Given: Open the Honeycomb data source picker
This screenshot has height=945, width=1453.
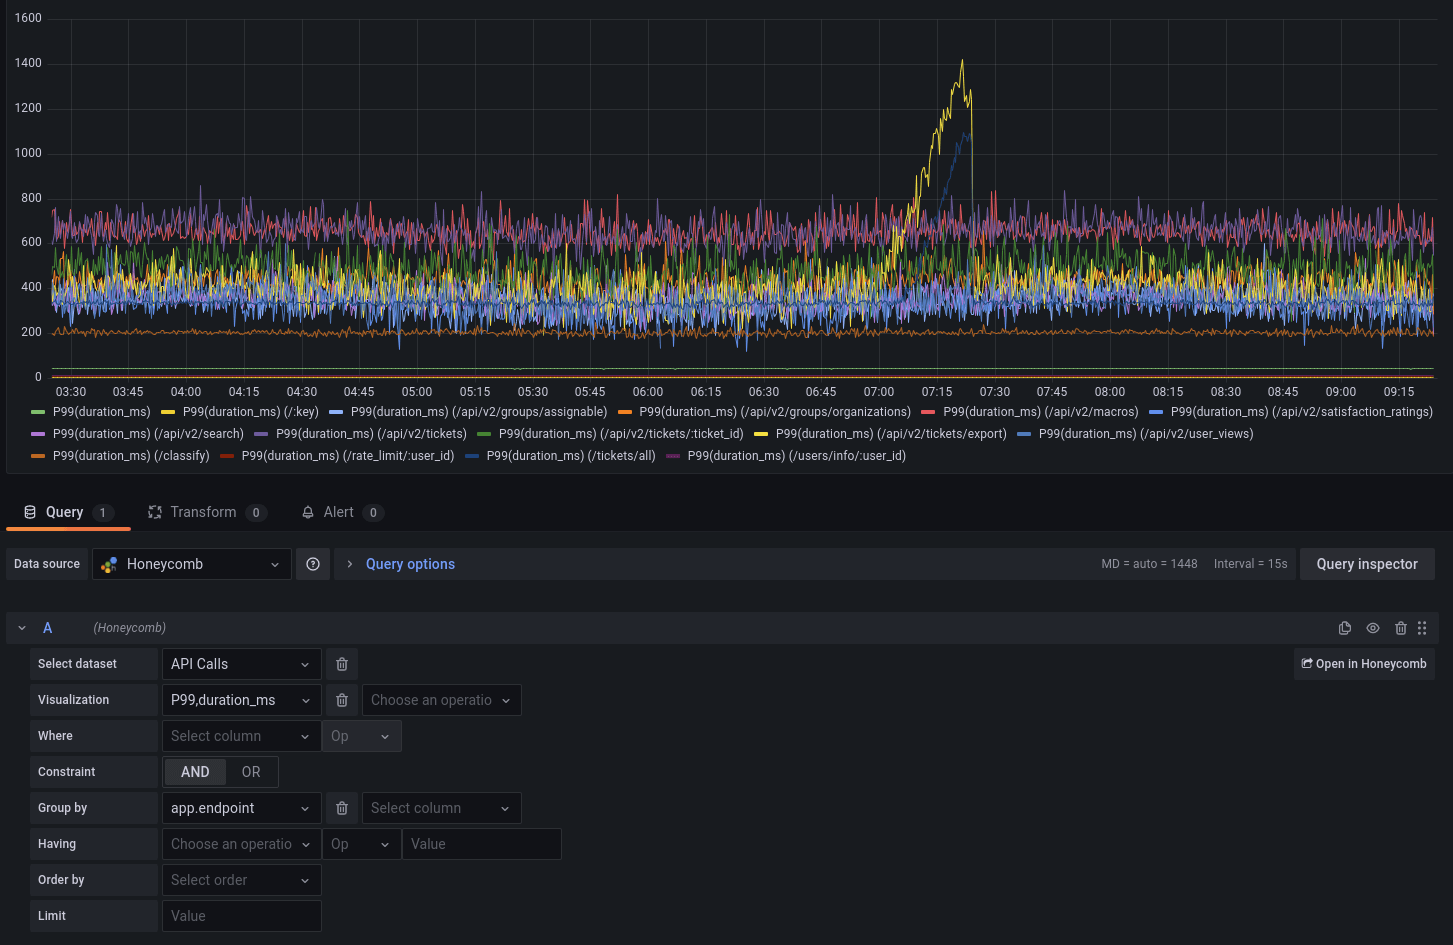Looking at the screenshot, I should [x=190, y=563].
